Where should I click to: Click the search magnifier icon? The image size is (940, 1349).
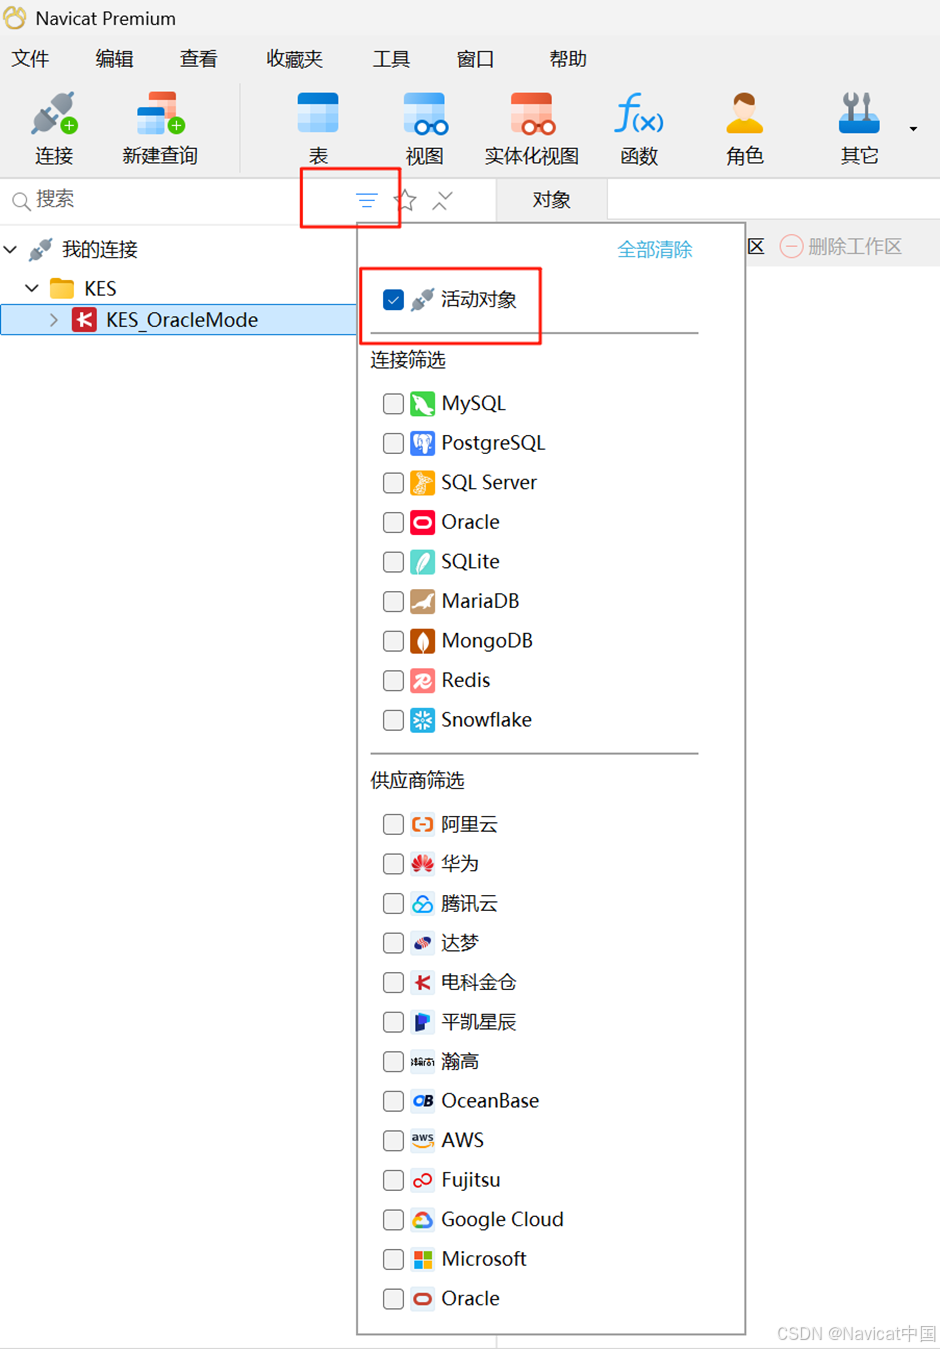(x=20, y=201)
